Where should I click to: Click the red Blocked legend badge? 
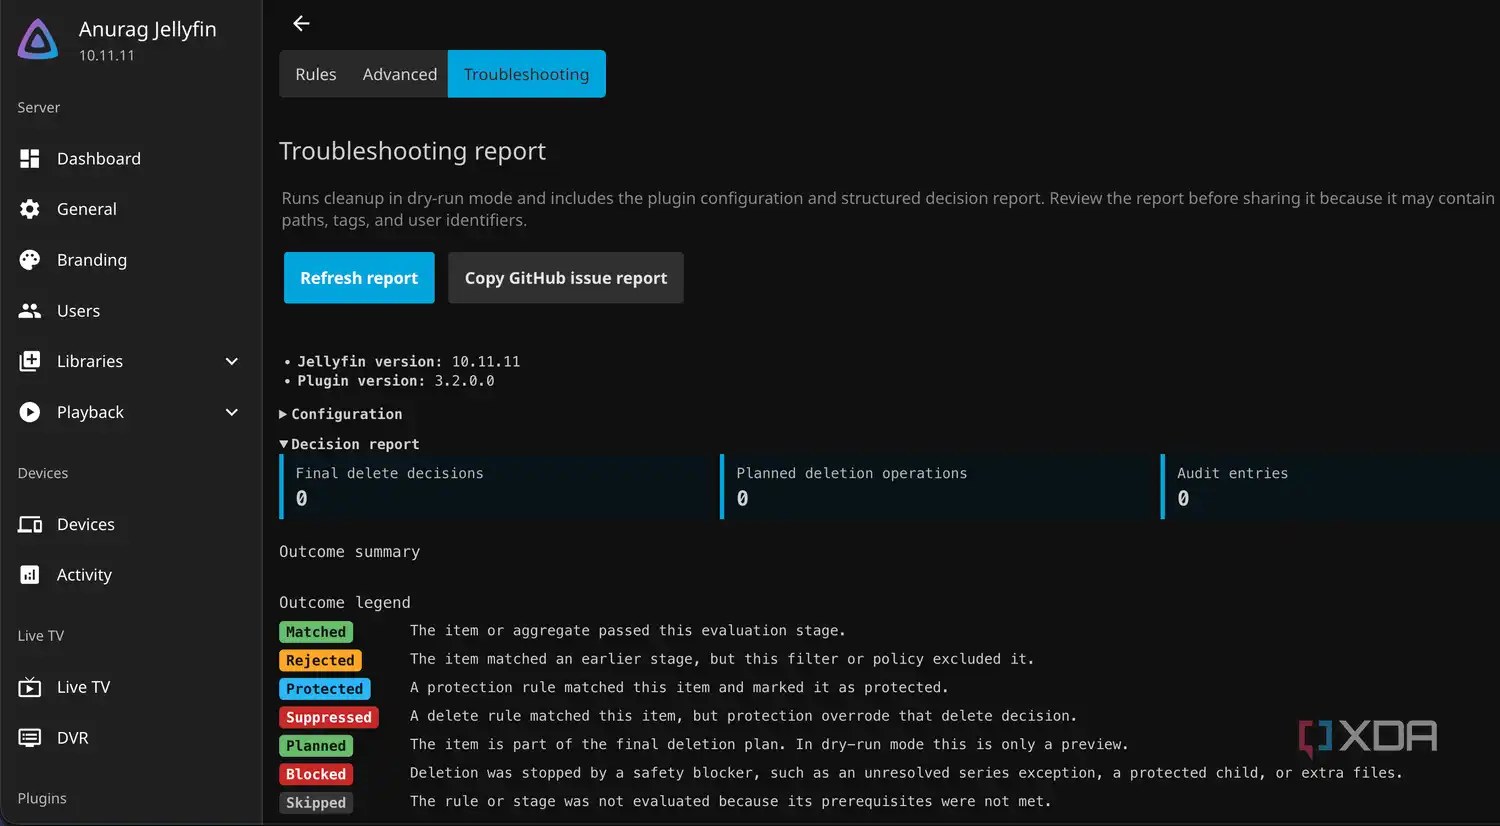click(x=316, y=774)
